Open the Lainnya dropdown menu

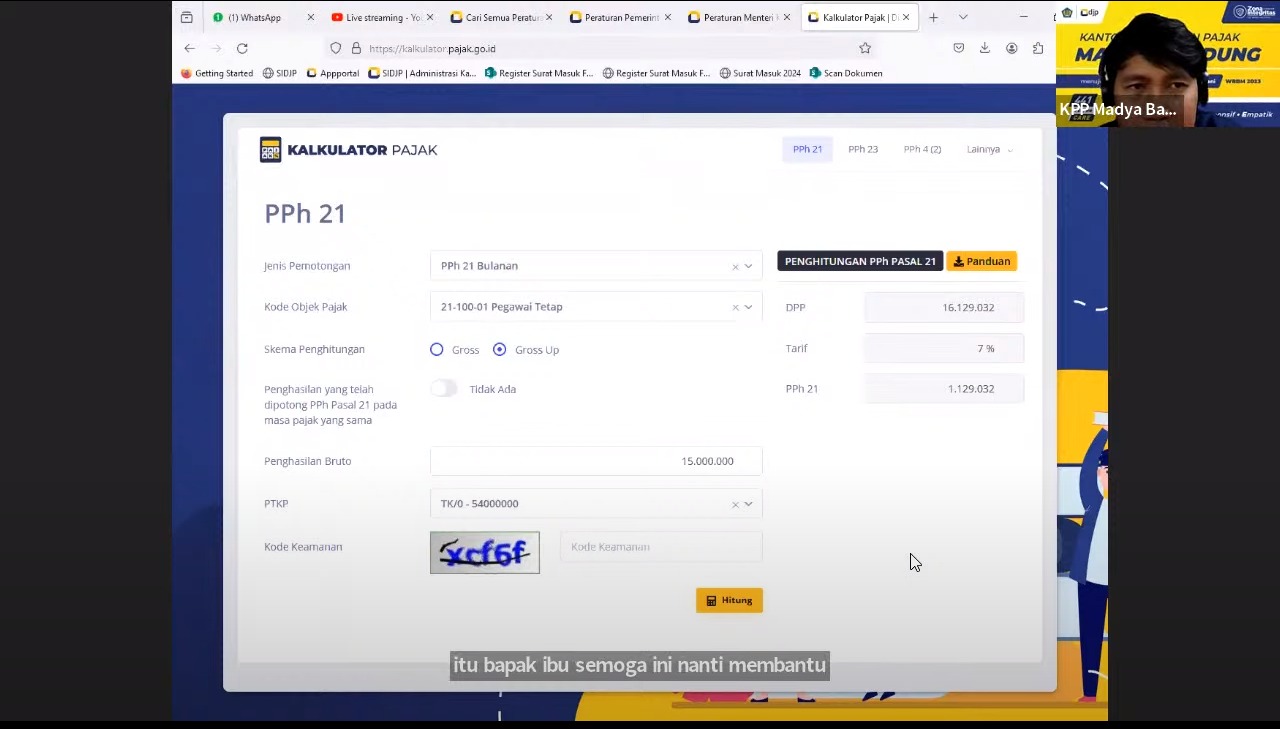point(989,149)
